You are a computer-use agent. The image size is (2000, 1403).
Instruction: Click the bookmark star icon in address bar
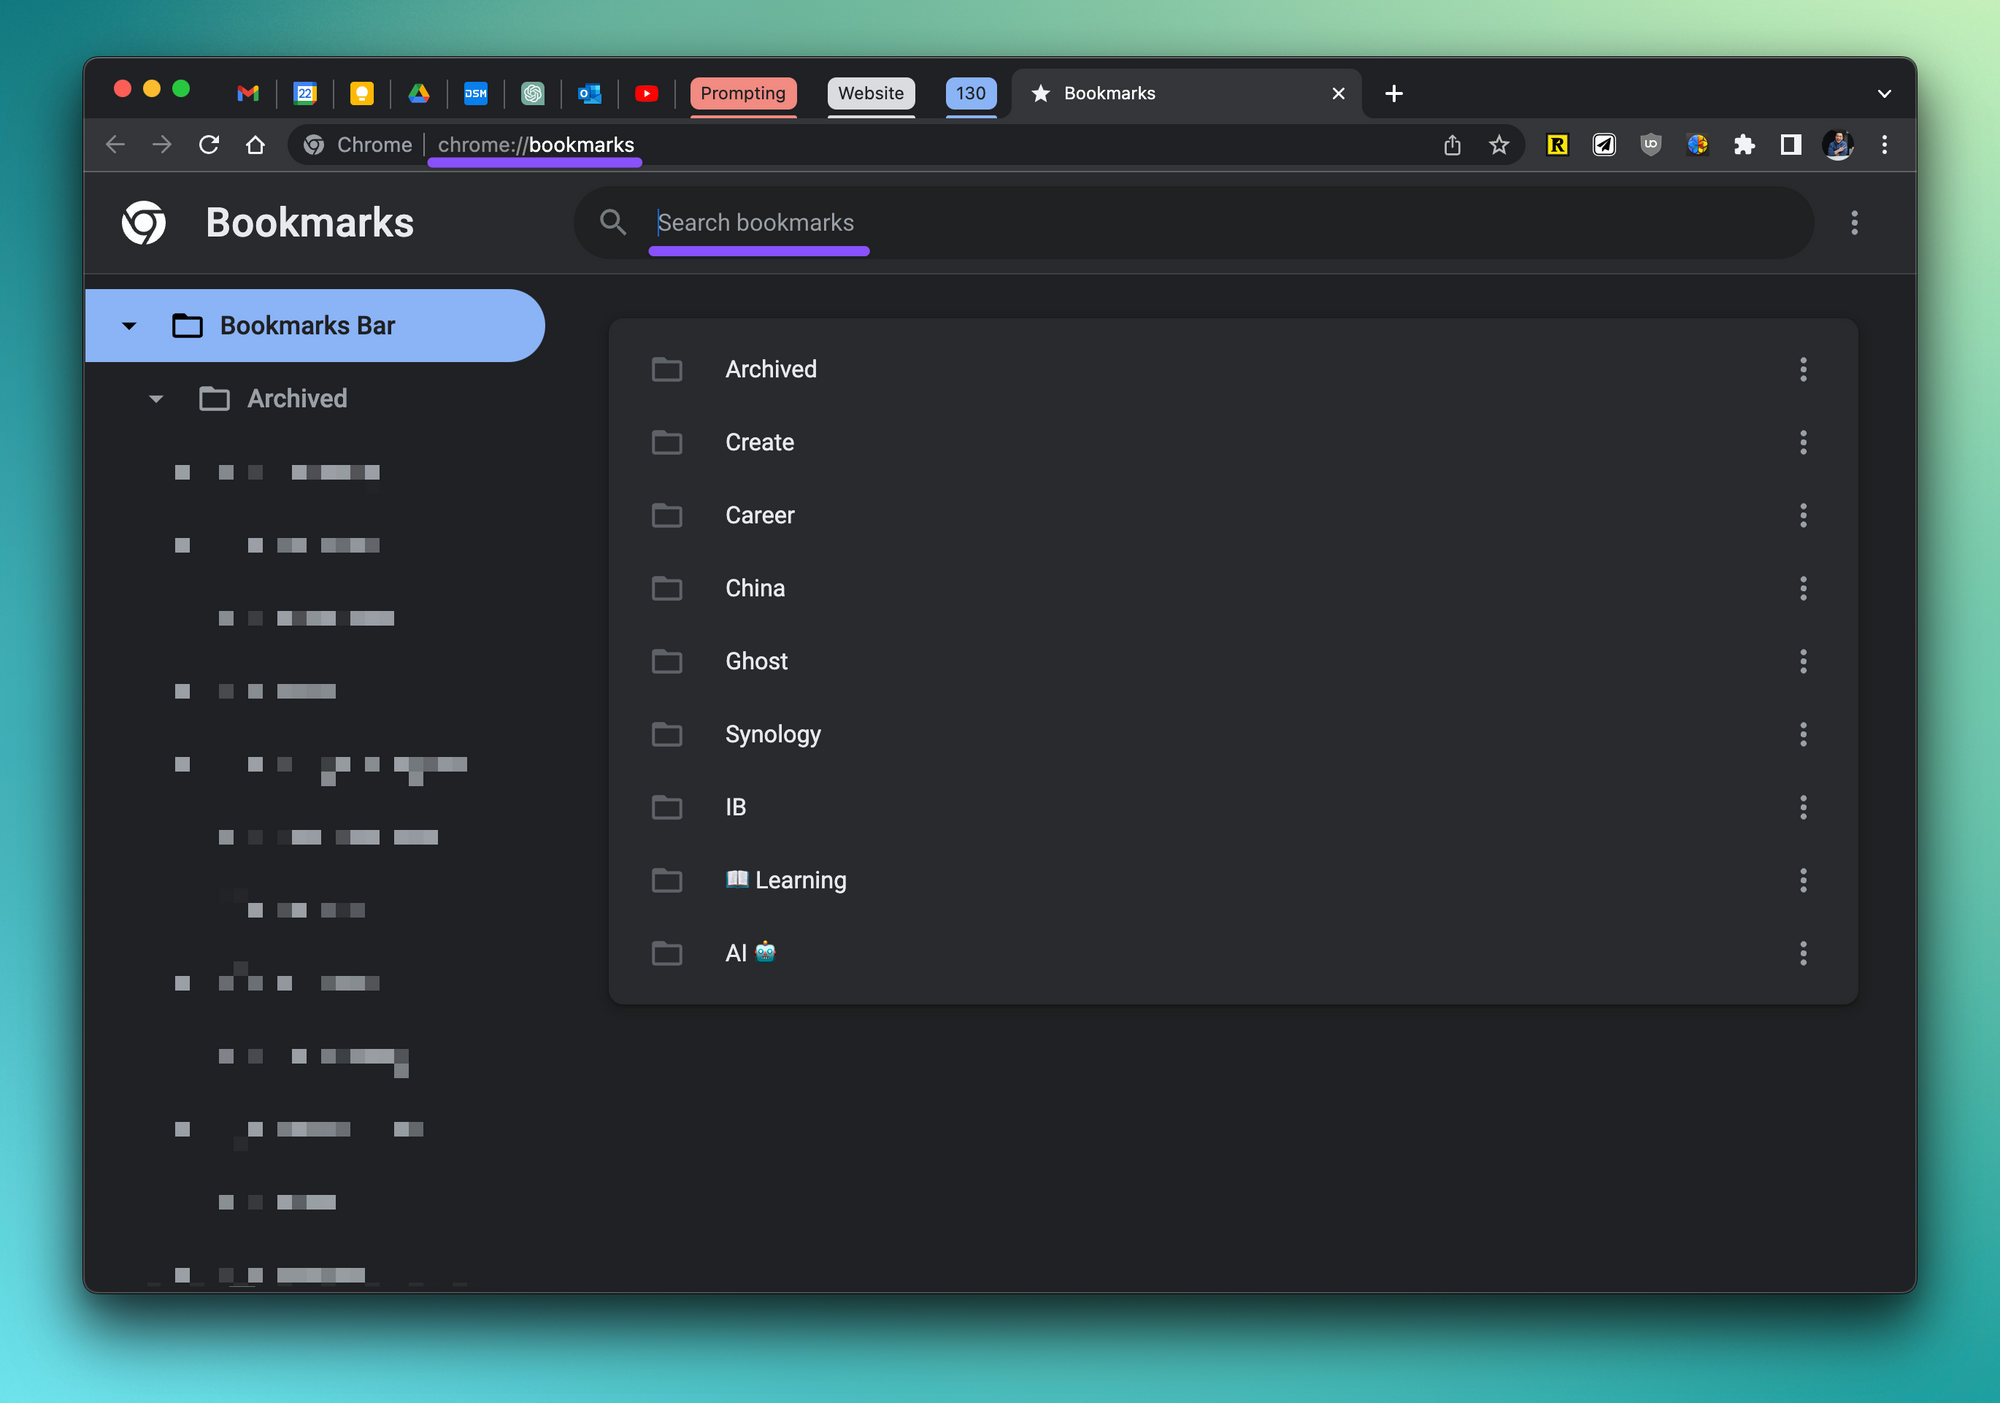point(1498,145)
